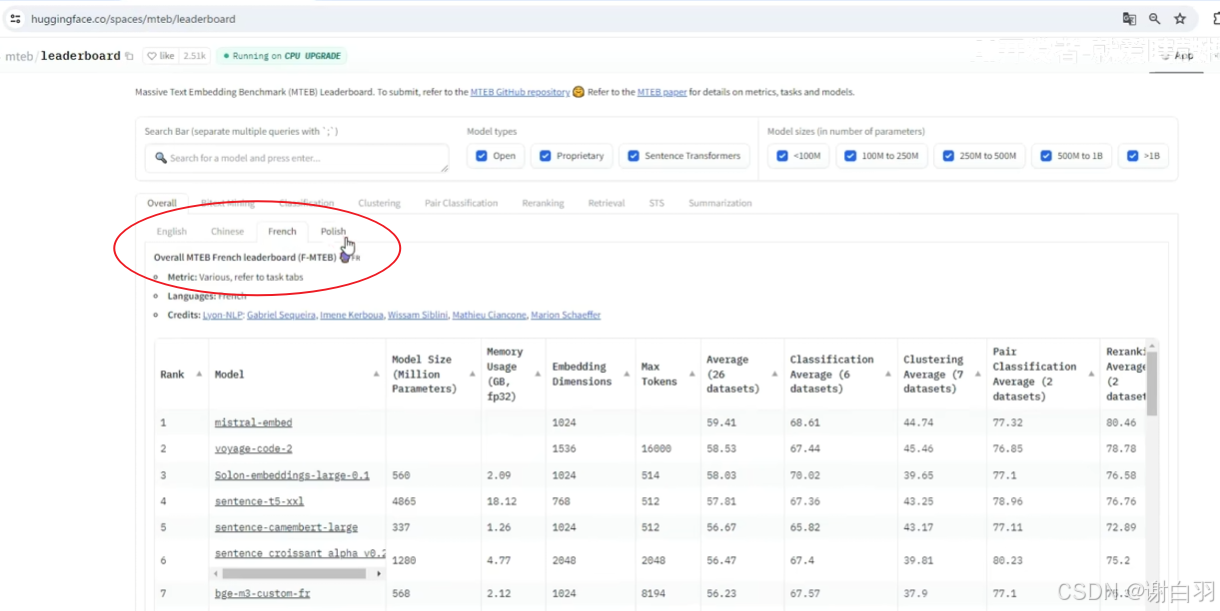Open the Solon-embeddings-large-0.1 model link
Image resolution: width=1220 pixels, height=611 pixels.
(292, 475)
